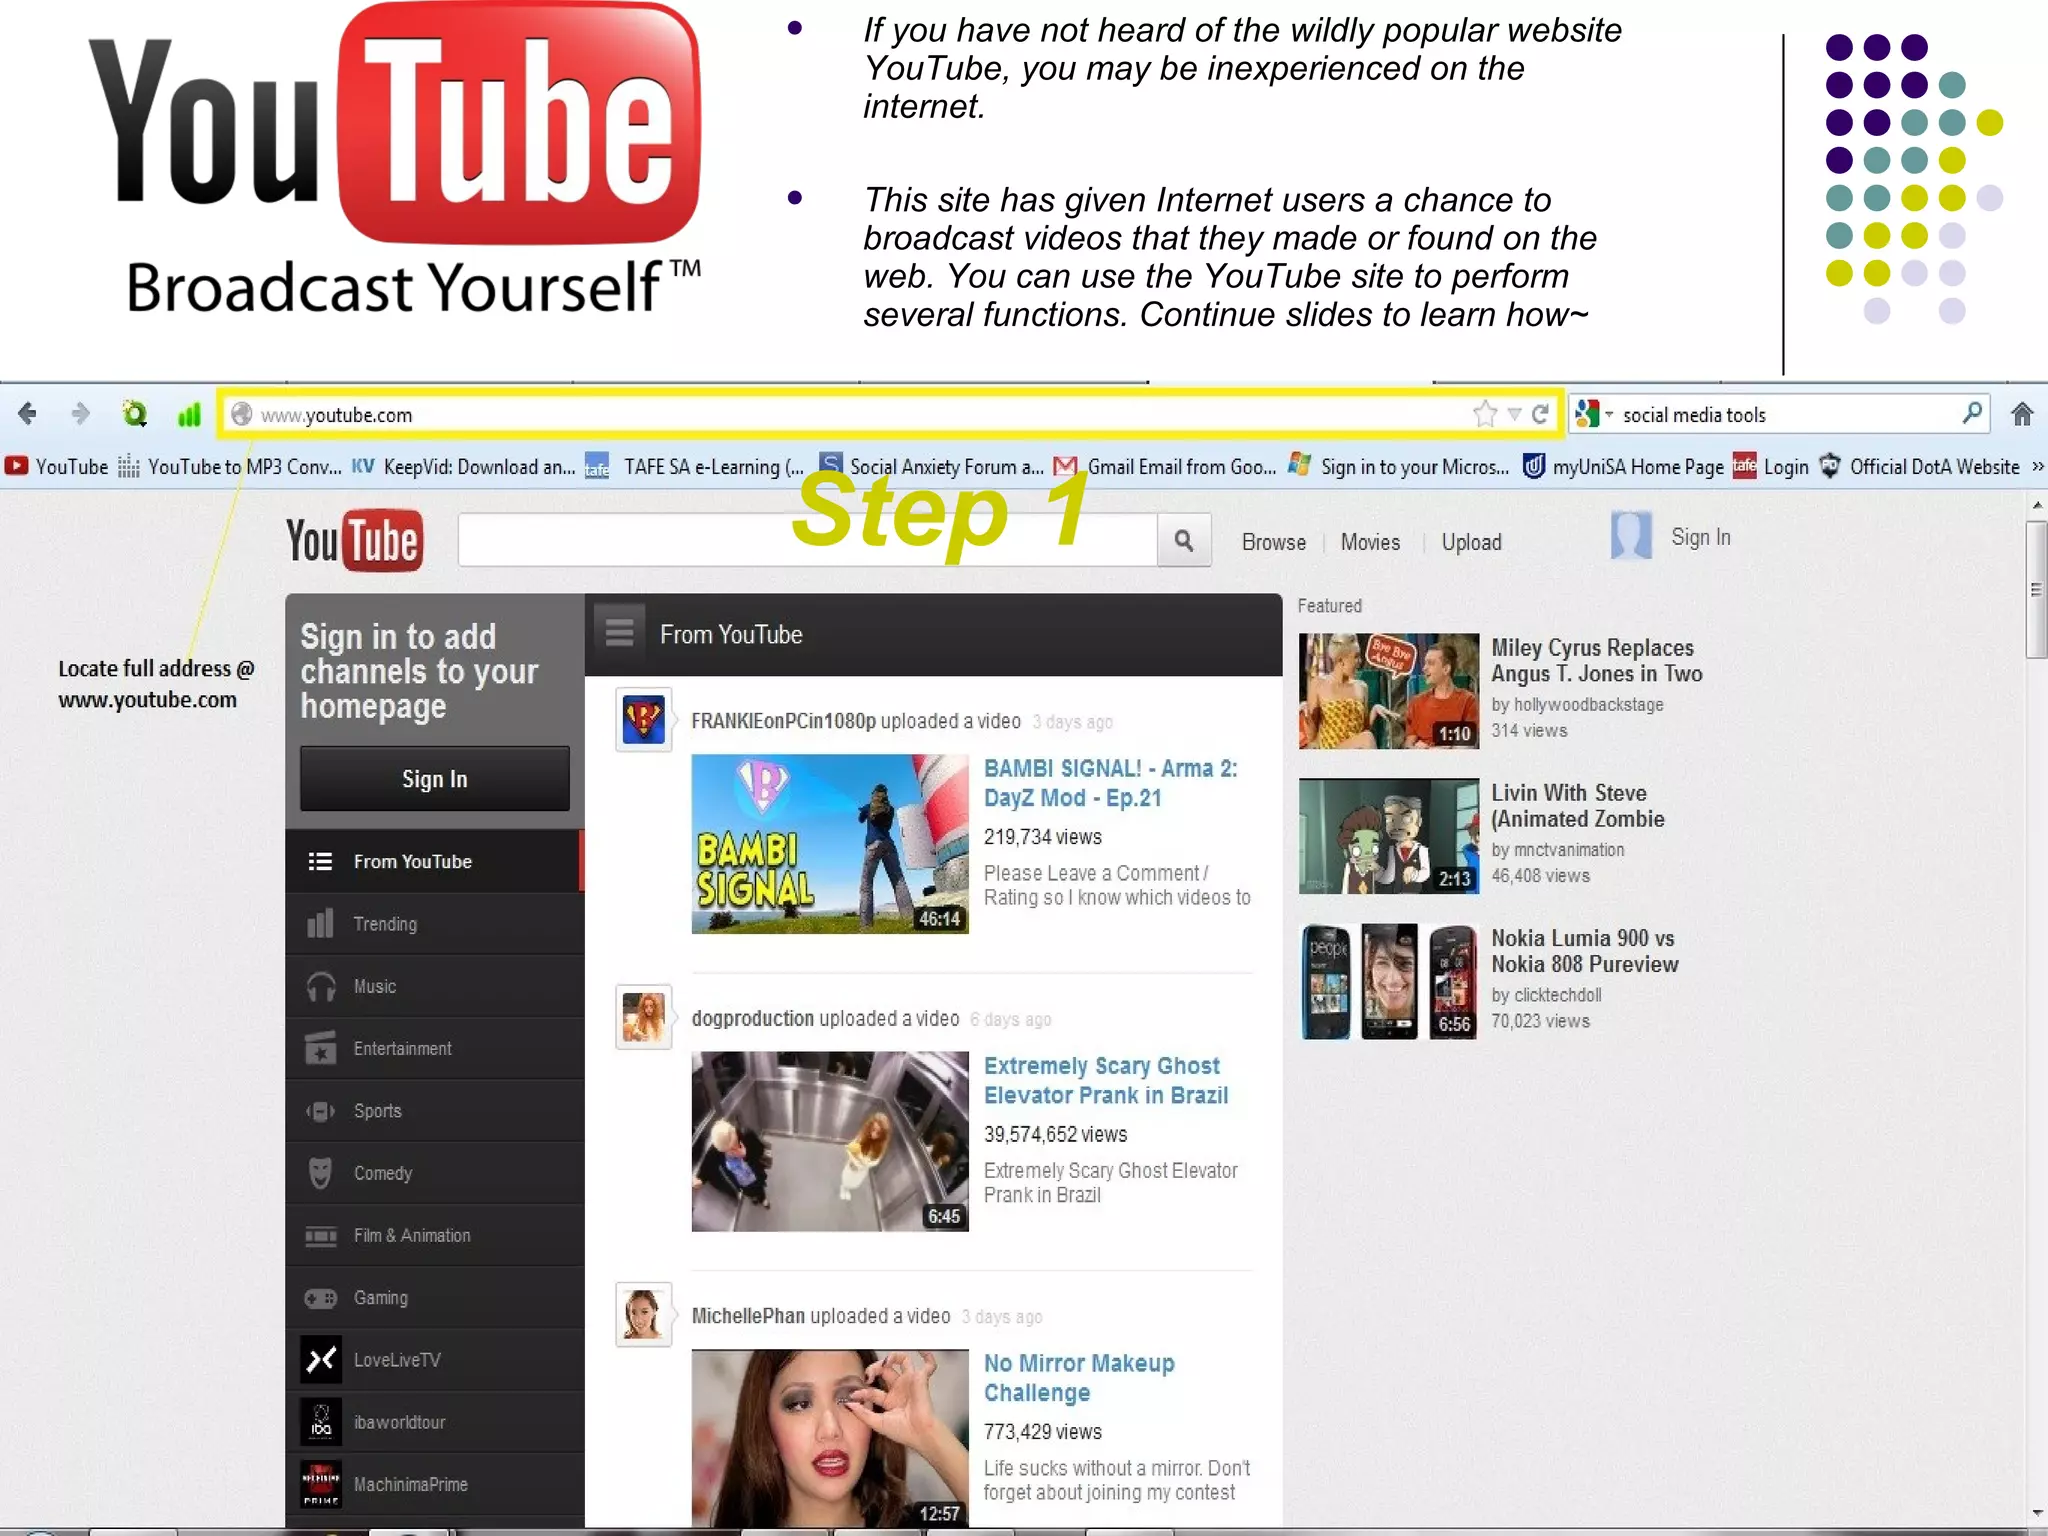
Task: Click the Miley Cyrus featured thumbnail
Action: pyautogui.click(x=1389, y=691)
